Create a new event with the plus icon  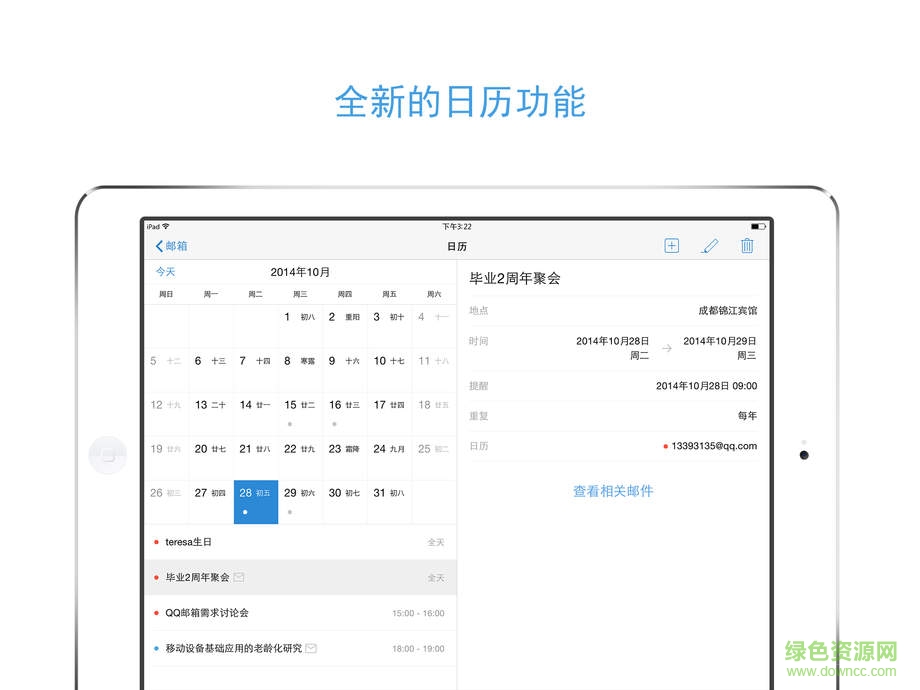pos(671,245)
